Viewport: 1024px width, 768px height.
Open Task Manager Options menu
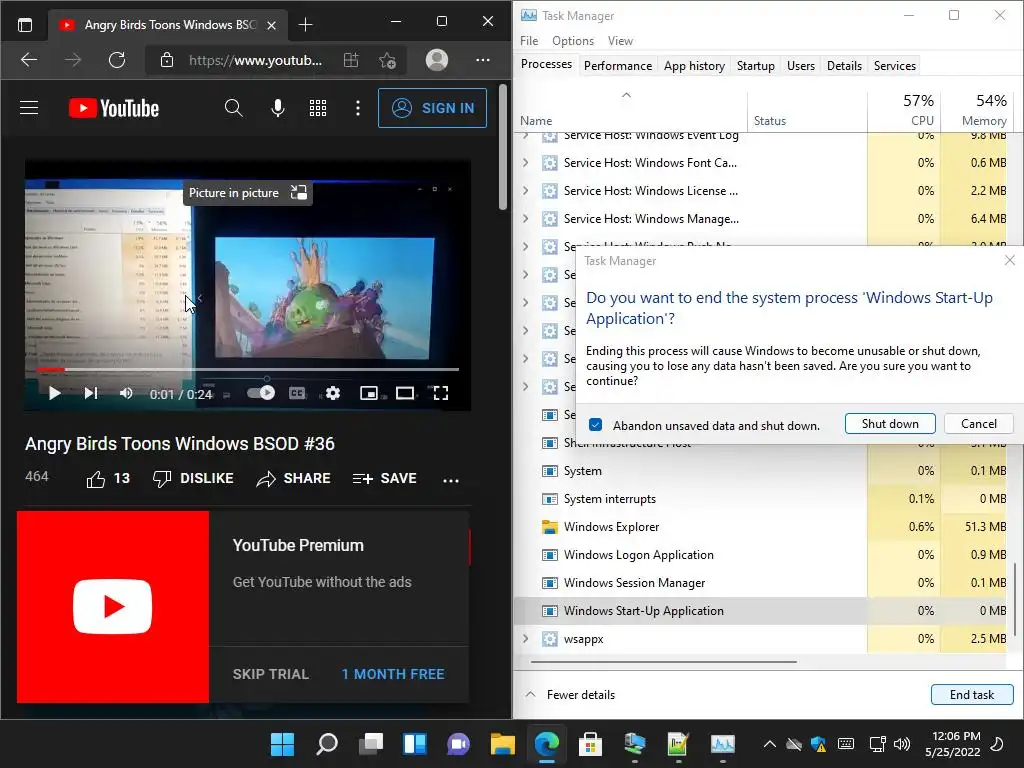[x=573, y=40]
